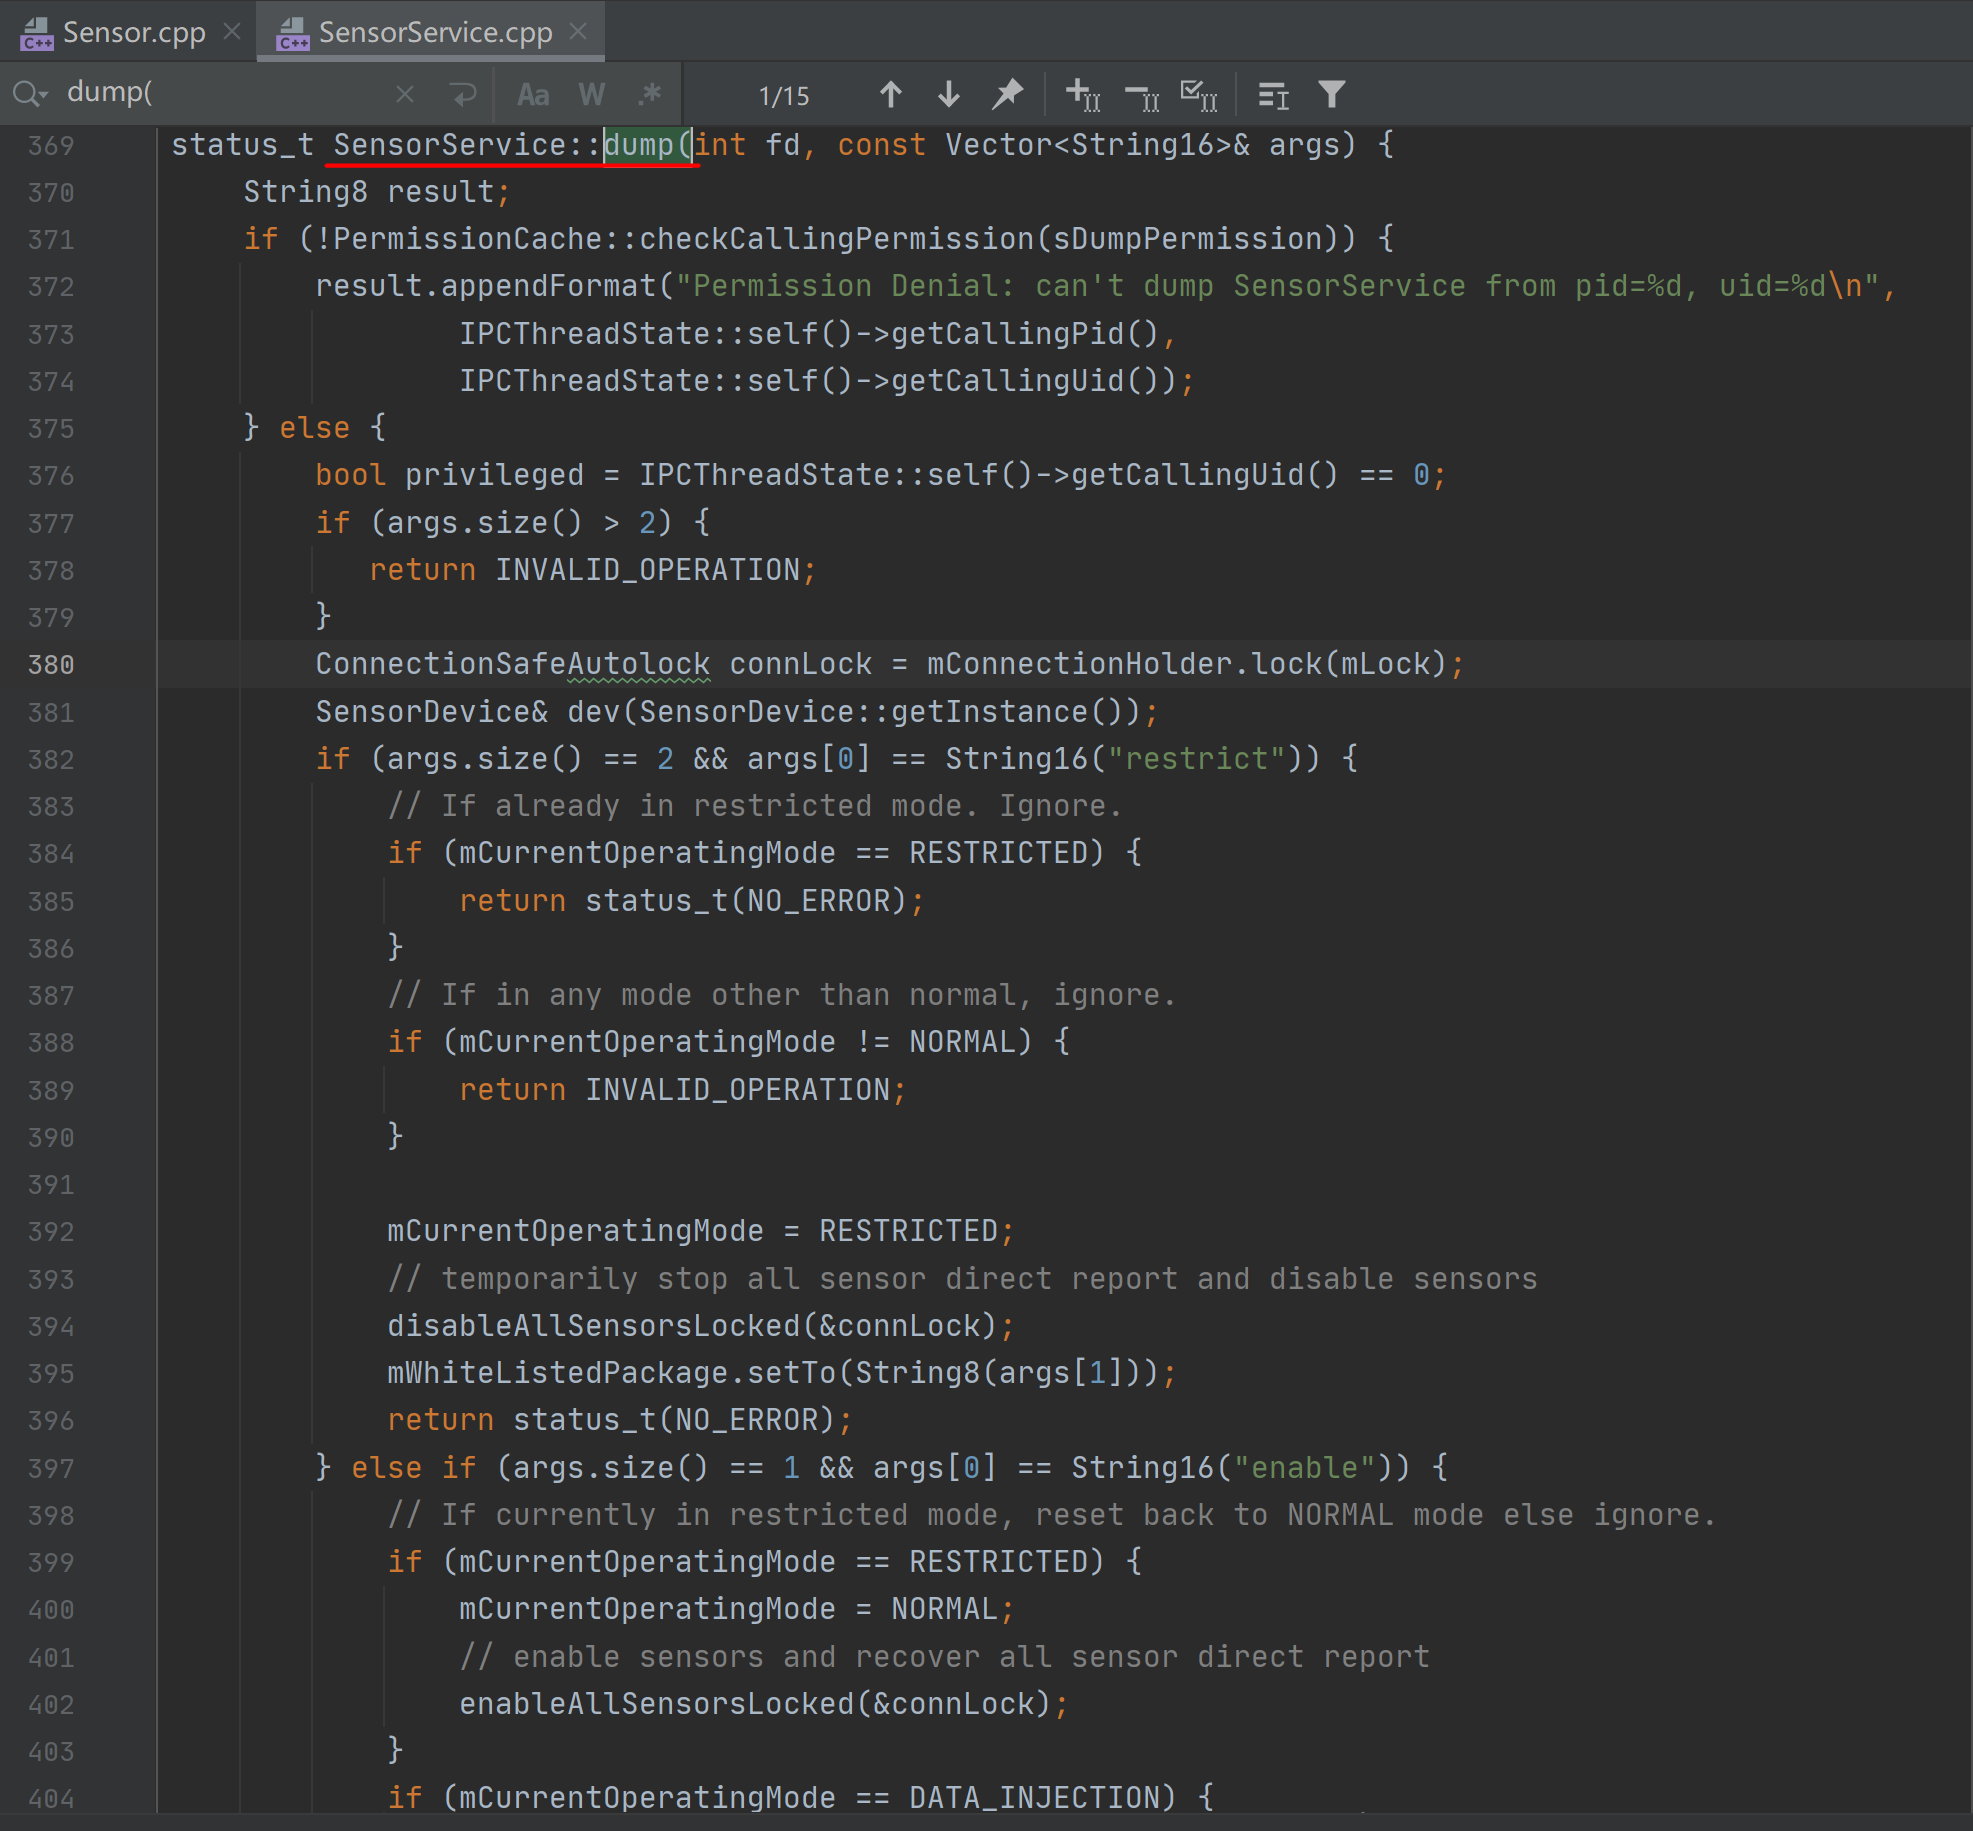The height and width of the screenshot is (1831, 1973).
Task: Toggle Regex search option
Action: 650,94
